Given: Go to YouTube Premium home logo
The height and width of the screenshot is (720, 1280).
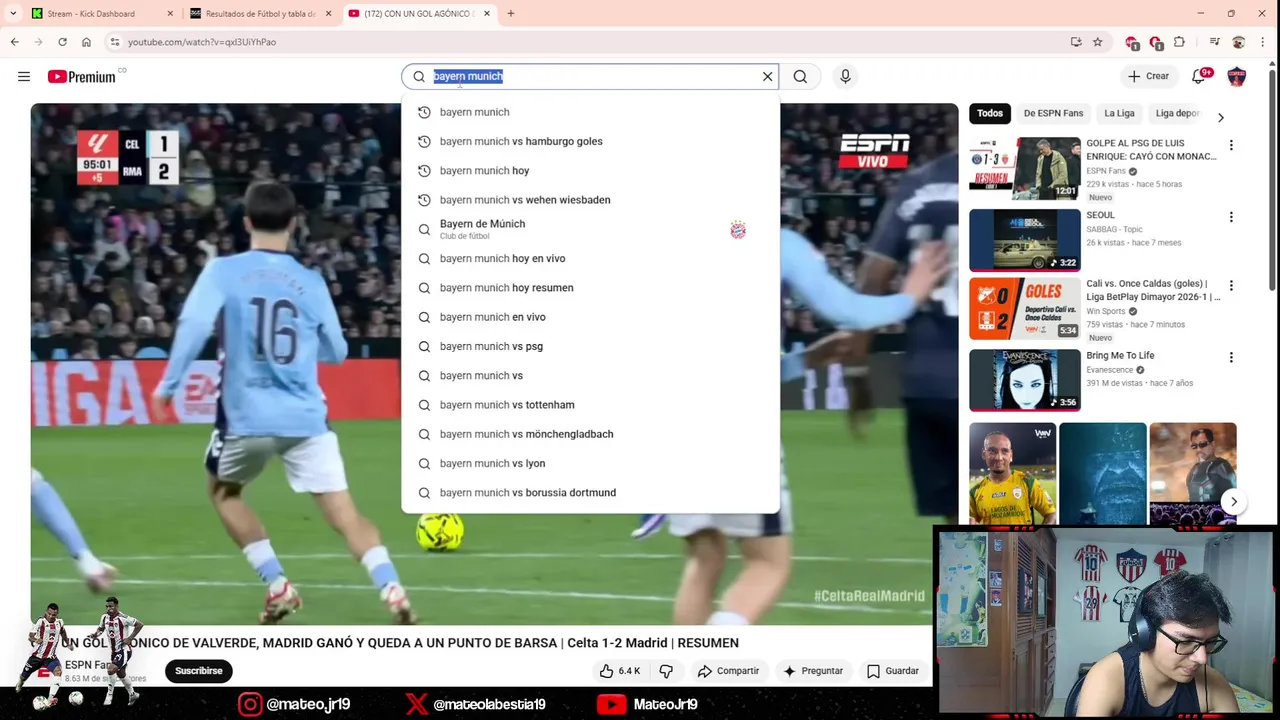Looking at the screenshot, I should coord(83,76).
